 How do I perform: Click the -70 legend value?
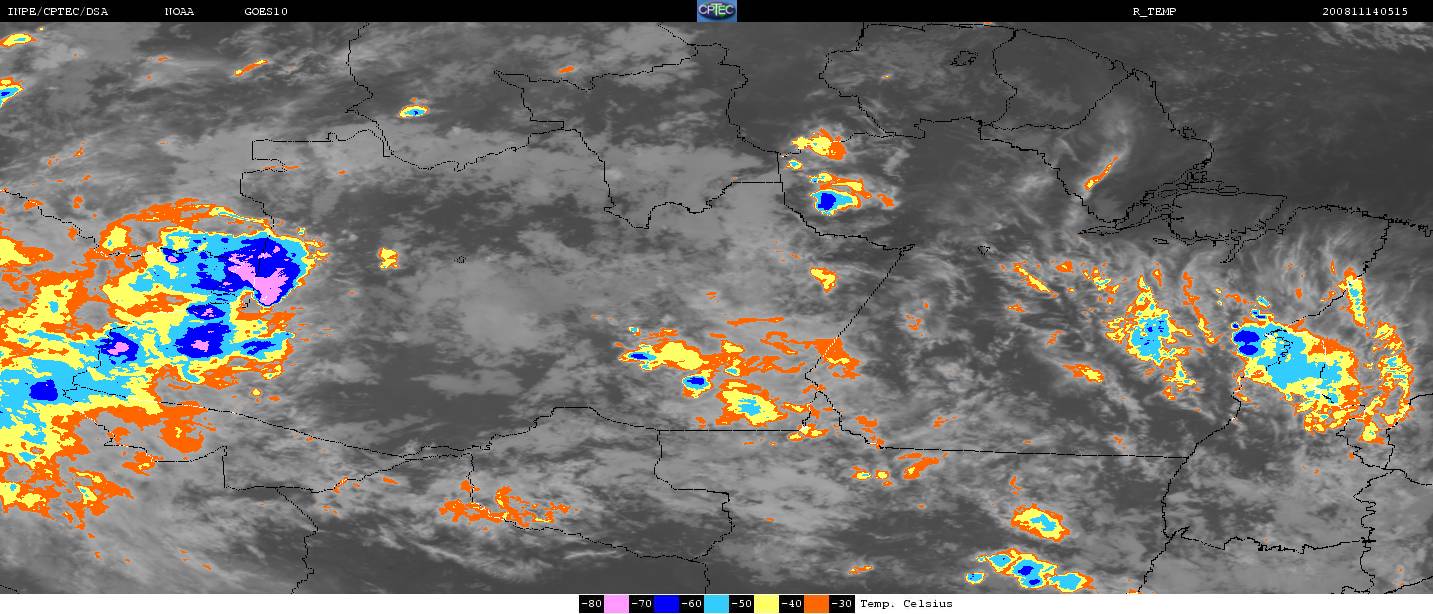(x=641, y=604)
